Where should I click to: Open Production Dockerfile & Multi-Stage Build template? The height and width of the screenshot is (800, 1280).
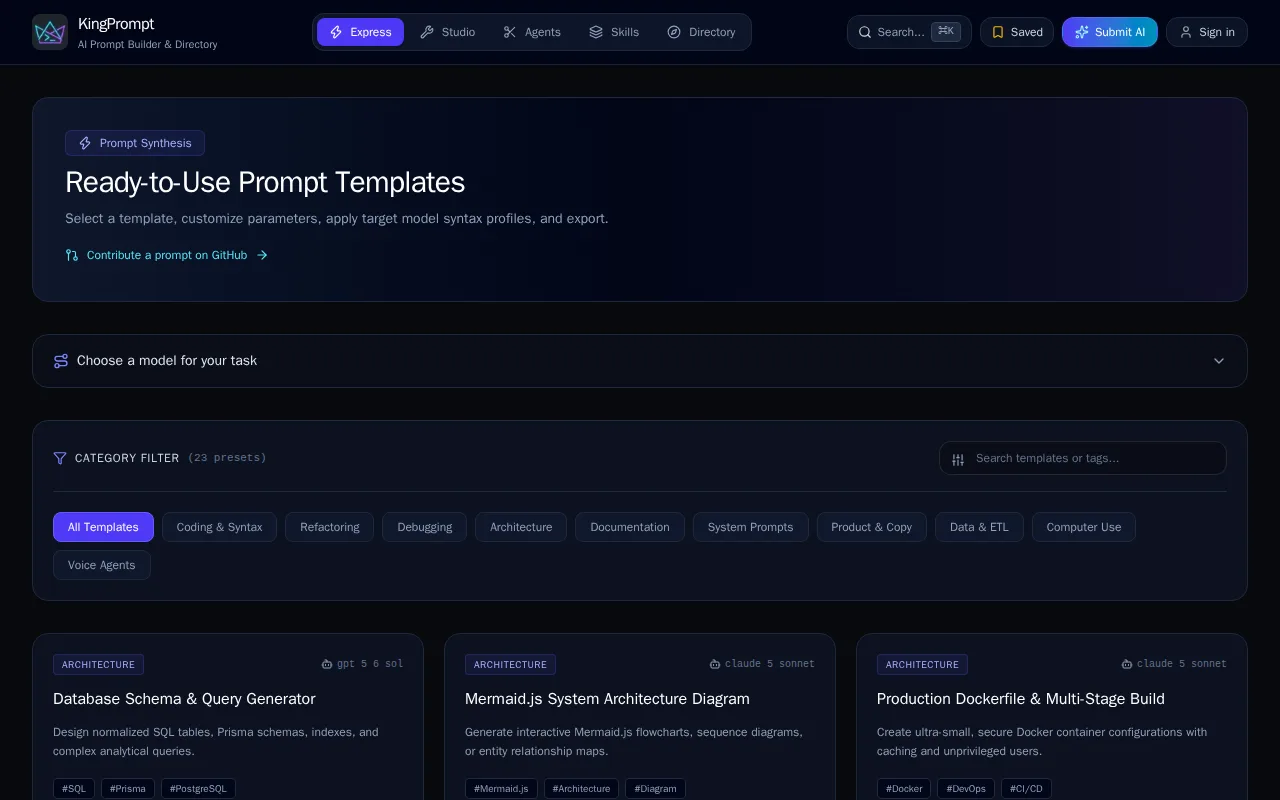pos(1021,699)
